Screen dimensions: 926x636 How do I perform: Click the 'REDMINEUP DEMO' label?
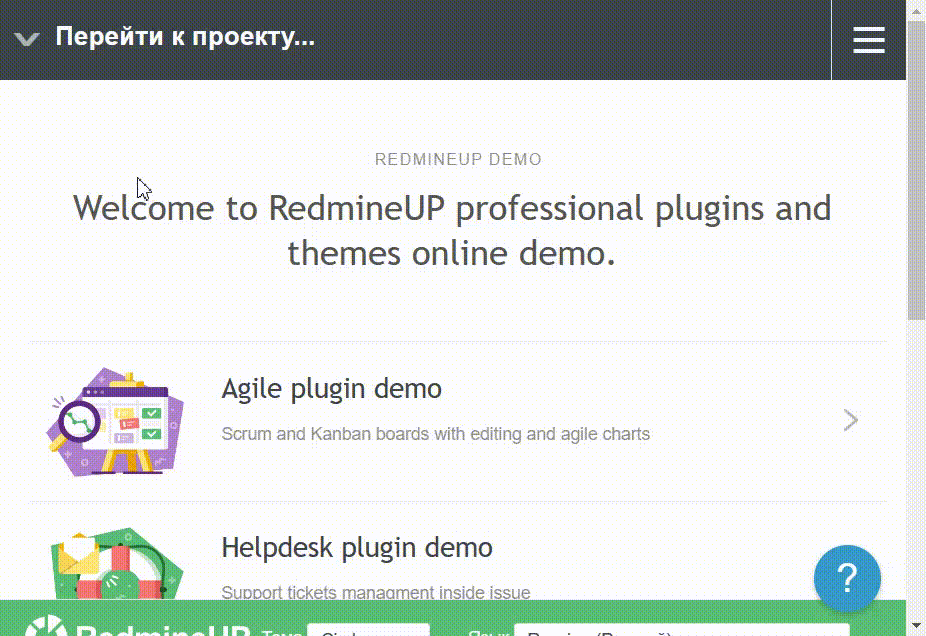tap(458, 159)
